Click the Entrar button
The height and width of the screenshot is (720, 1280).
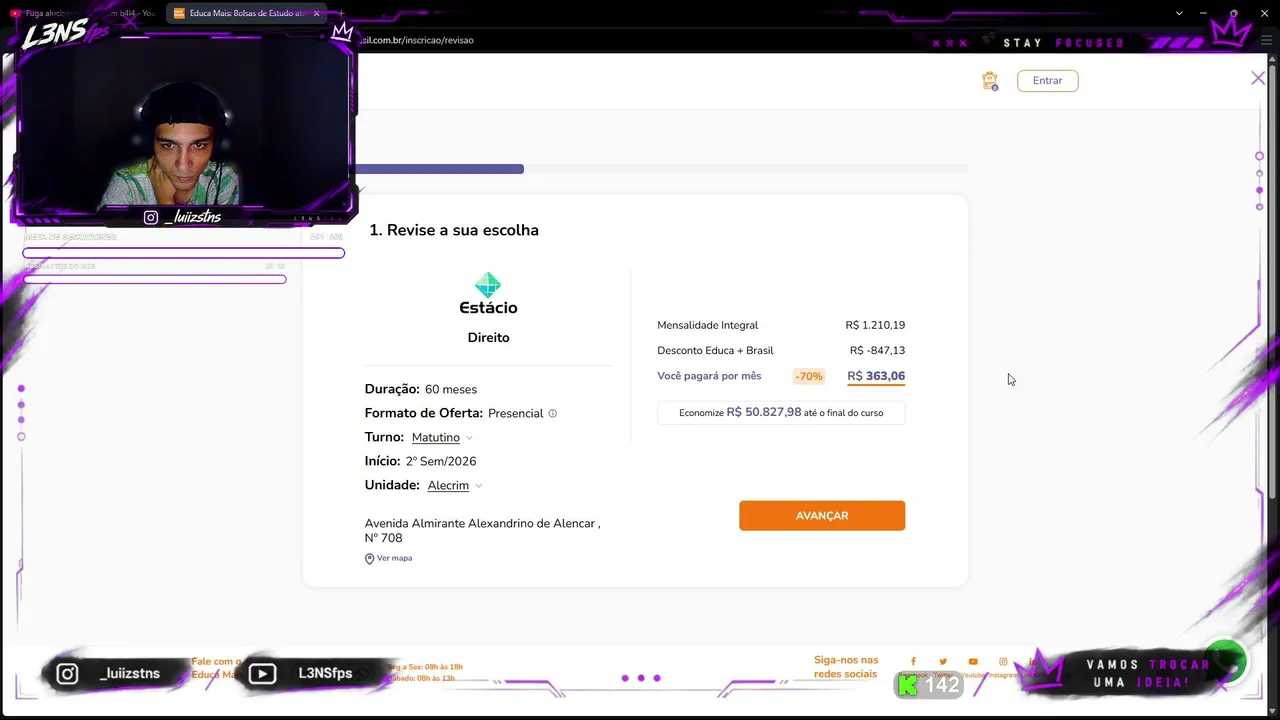click(1048, 81)
